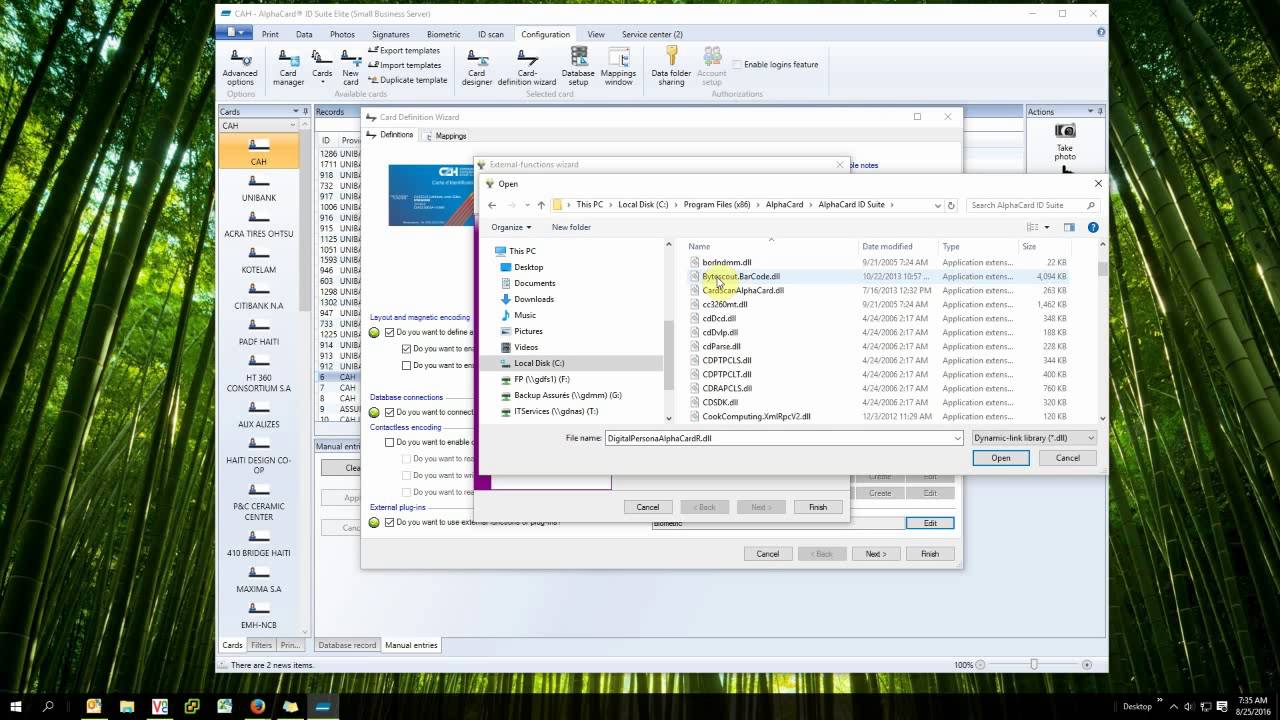The width and height of the screenshot is (1280, 720).
Task: Click Import templates
Action: (404, 65)
